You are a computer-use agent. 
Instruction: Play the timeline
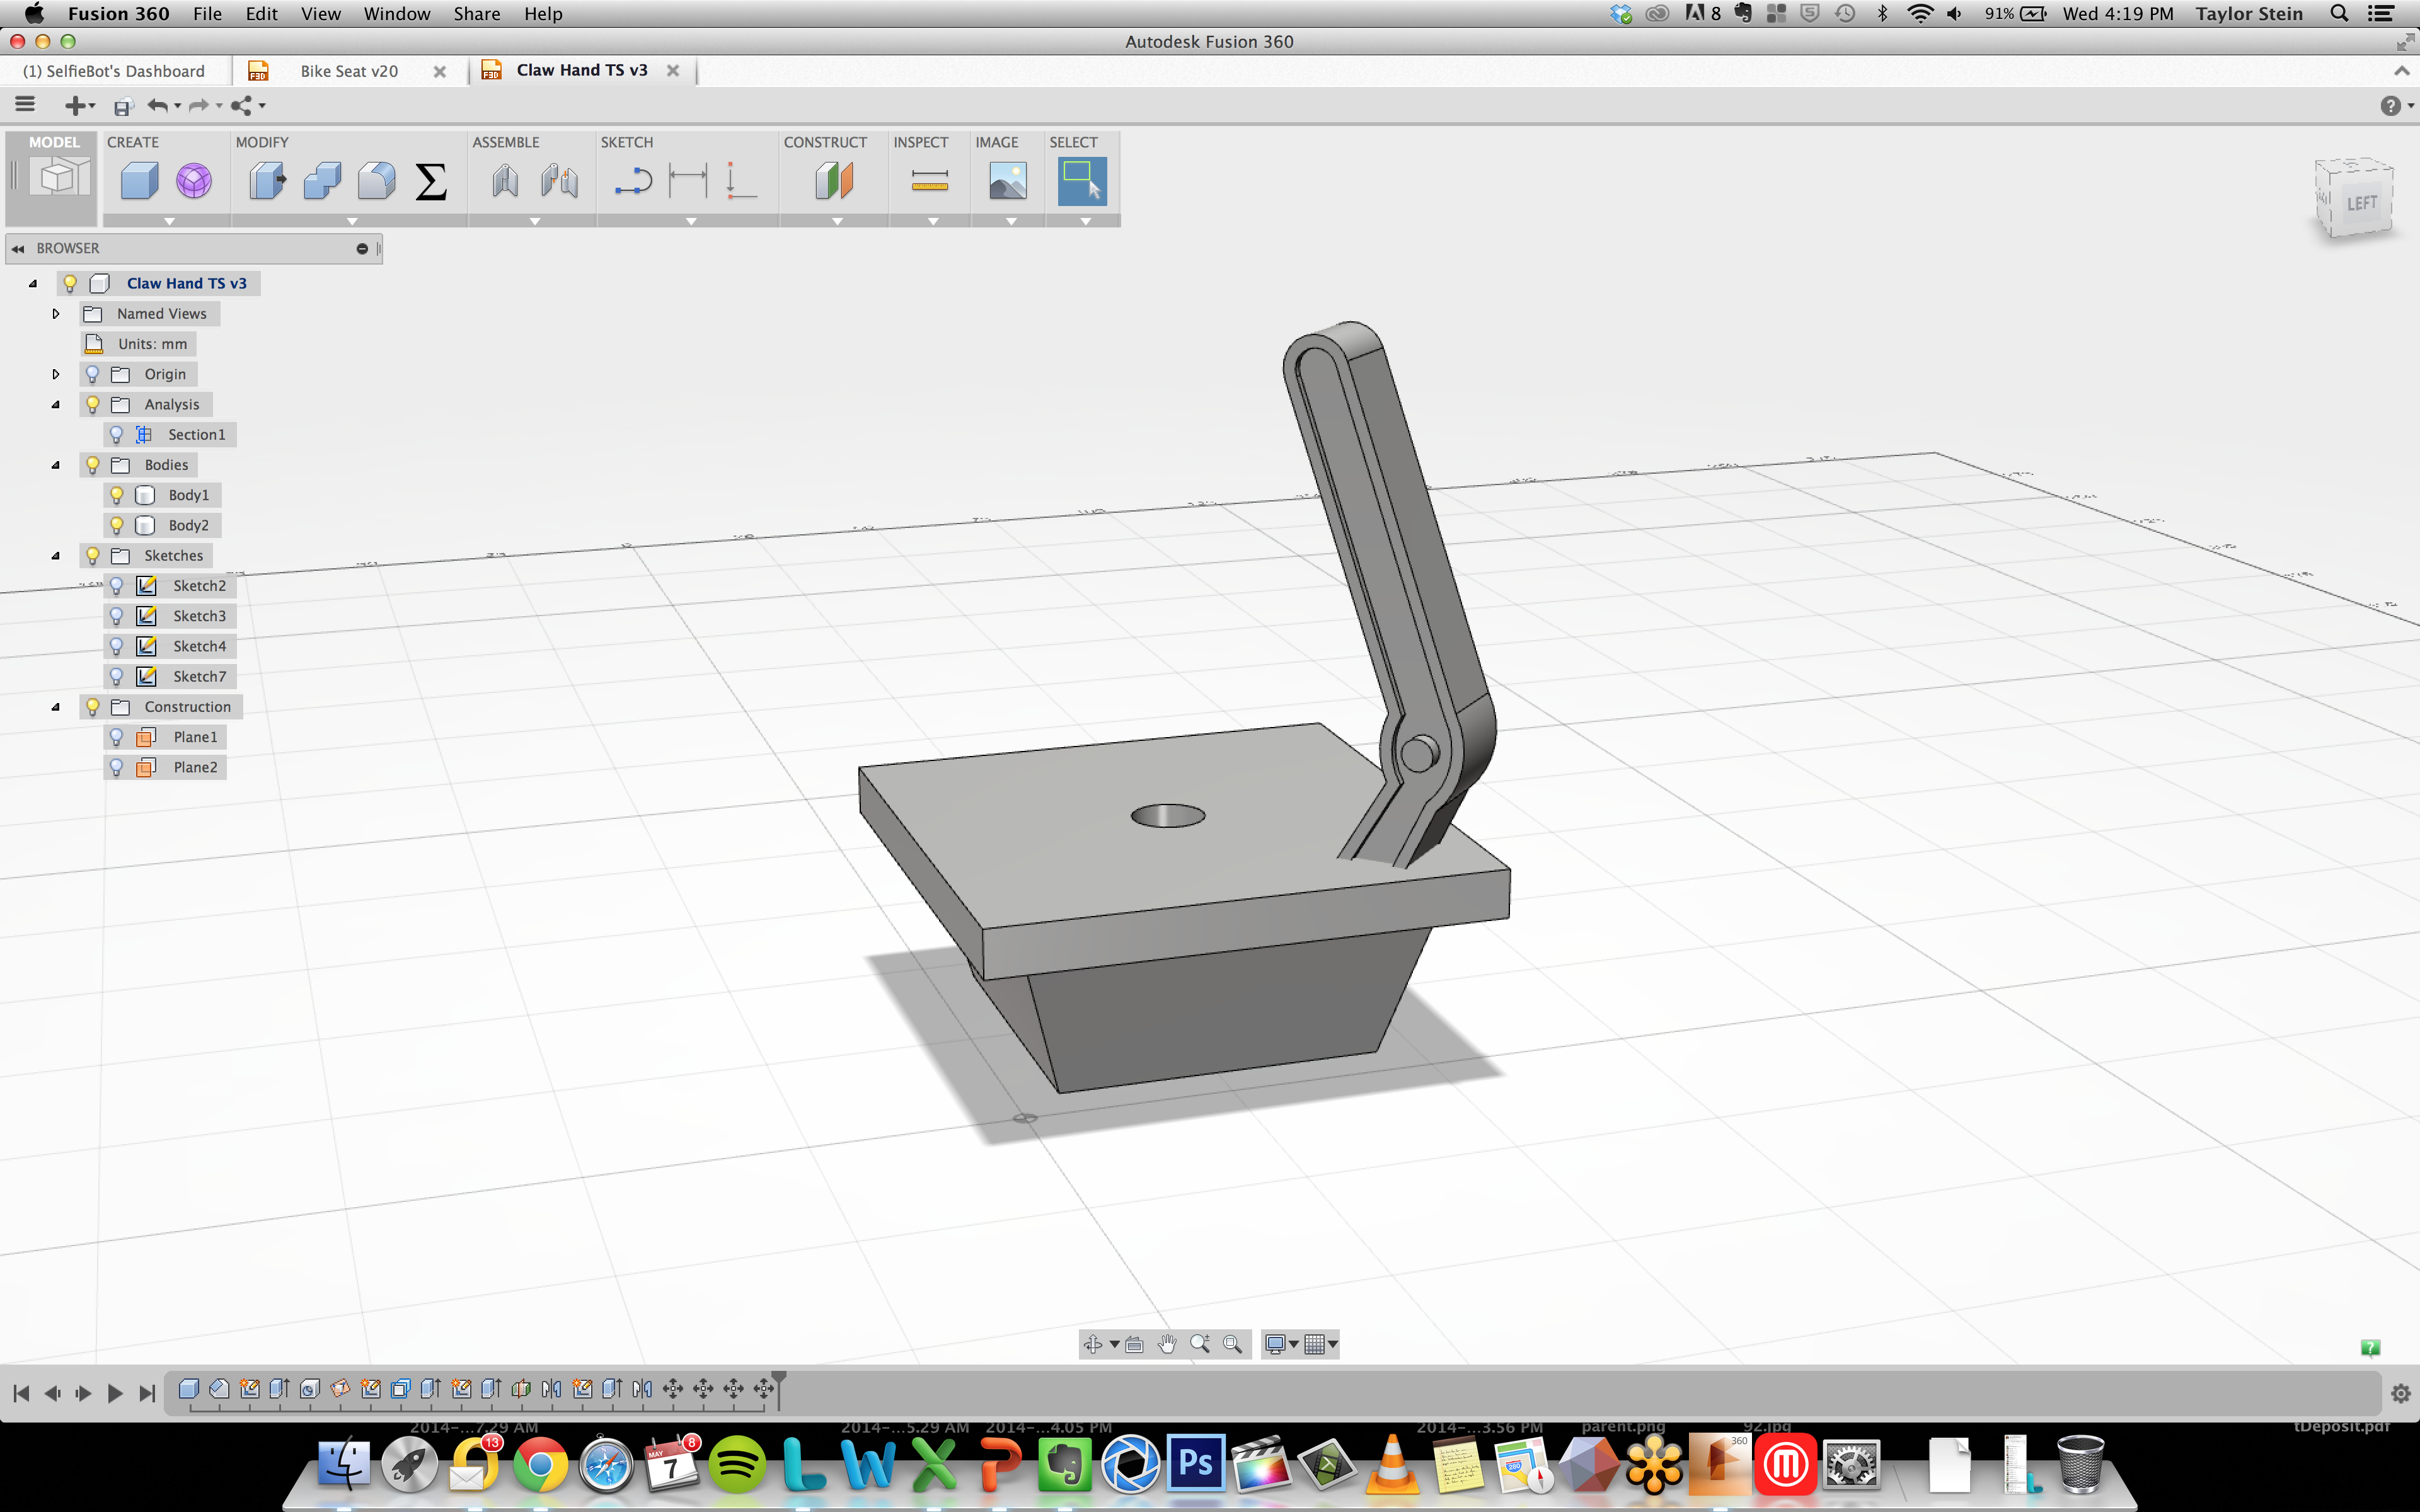115,1393
